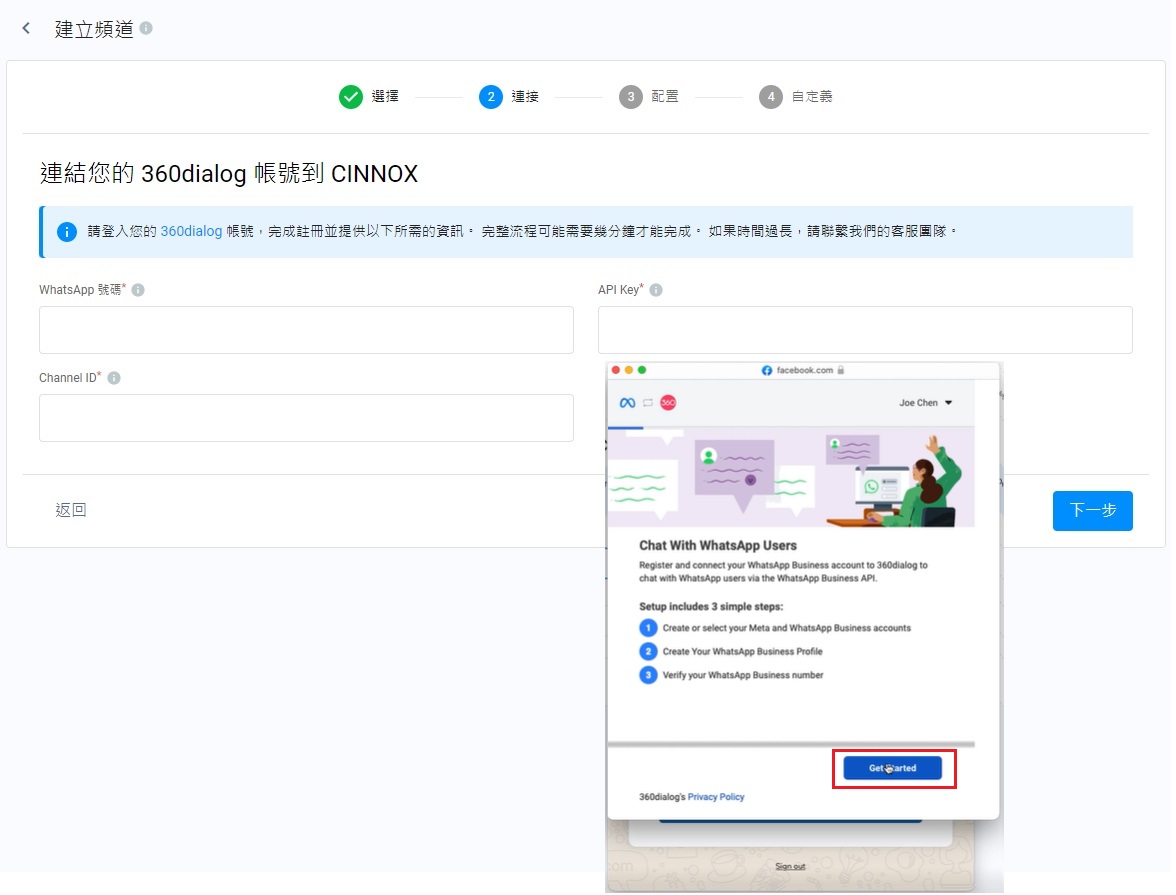Expand the Joe Chen account dropdown

point(926,403)
